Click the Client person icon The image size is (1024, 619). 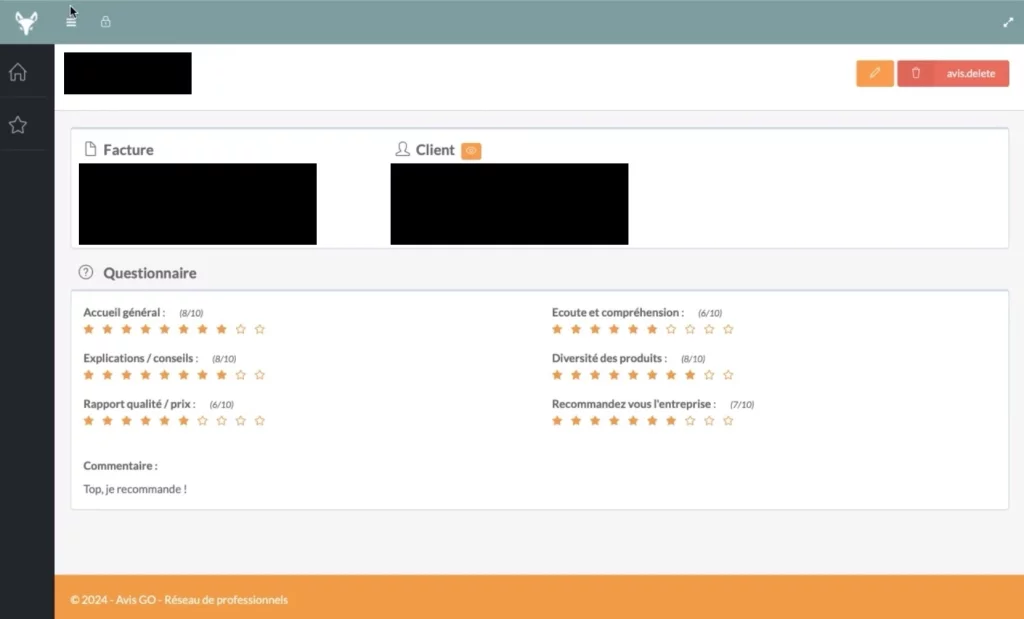click(402, 149)
